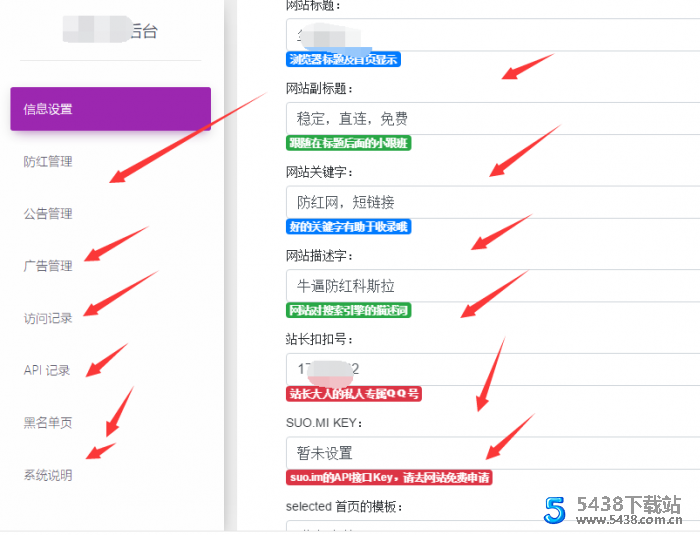Viewport: 700px width, 535px height.
Task: Expand the 首页的模板 dropdown
Action: click(490, 526)
